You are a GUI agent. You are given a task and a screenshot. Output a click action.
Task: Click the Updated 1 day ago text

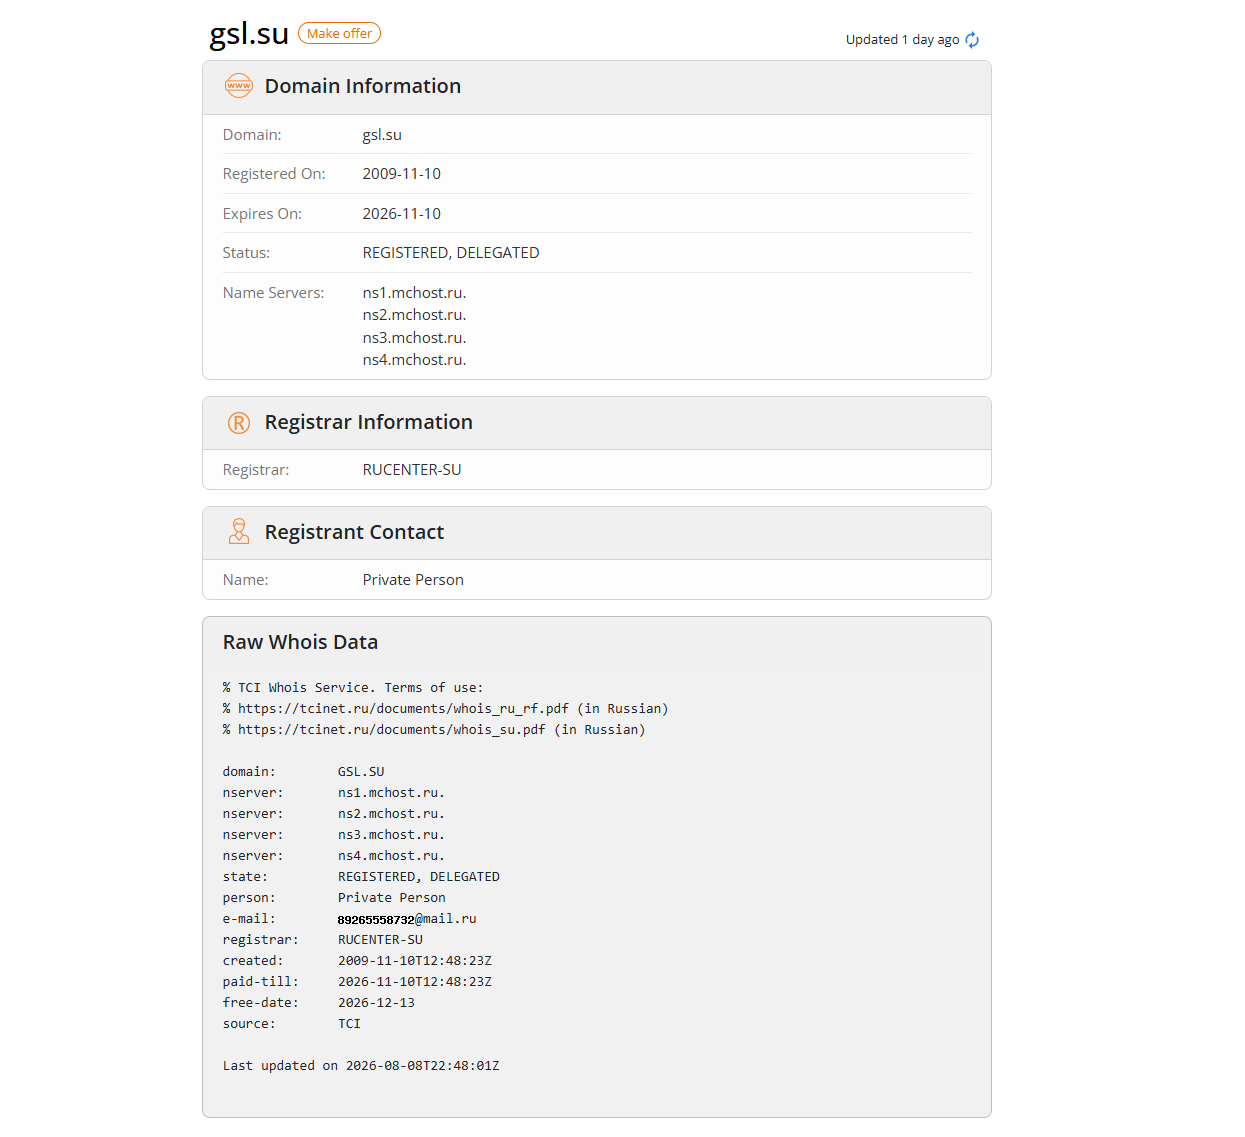pyautogui.click(x=902, y=40)
